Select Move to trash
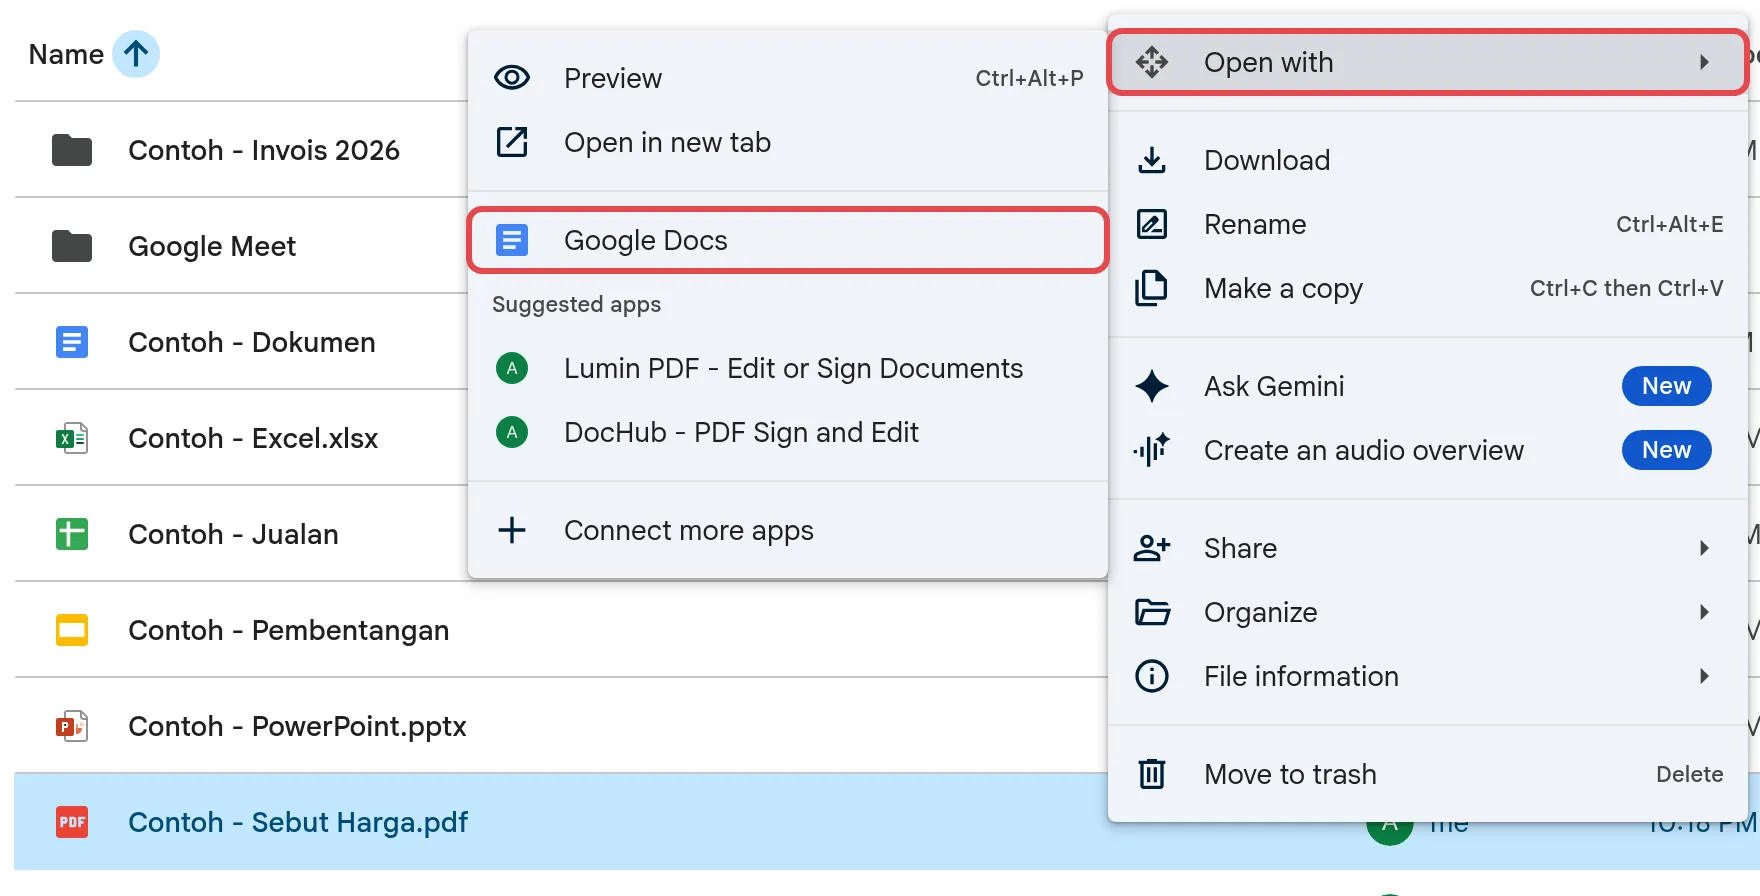 pos(1428,774)
